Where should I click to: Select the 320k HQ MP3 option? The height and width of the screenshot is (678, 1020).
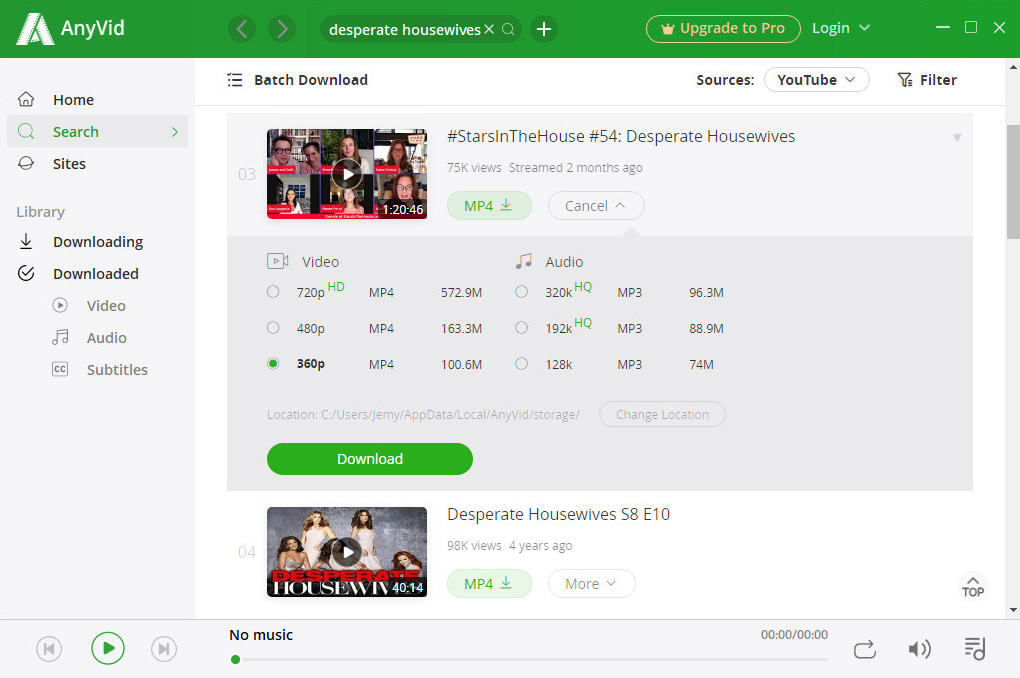(522, 292)
